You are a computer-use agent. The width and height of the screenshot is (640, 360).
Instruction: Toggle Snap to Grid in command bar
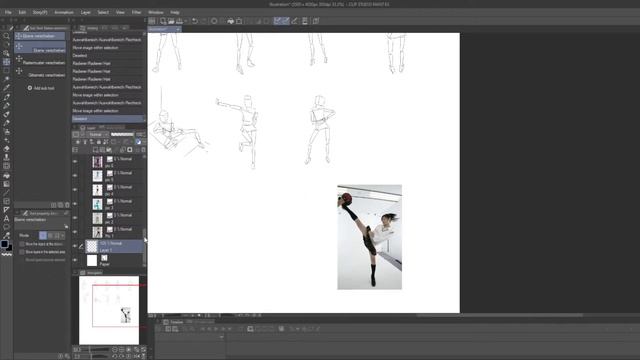pyautogui.click(x=294, y=21)
